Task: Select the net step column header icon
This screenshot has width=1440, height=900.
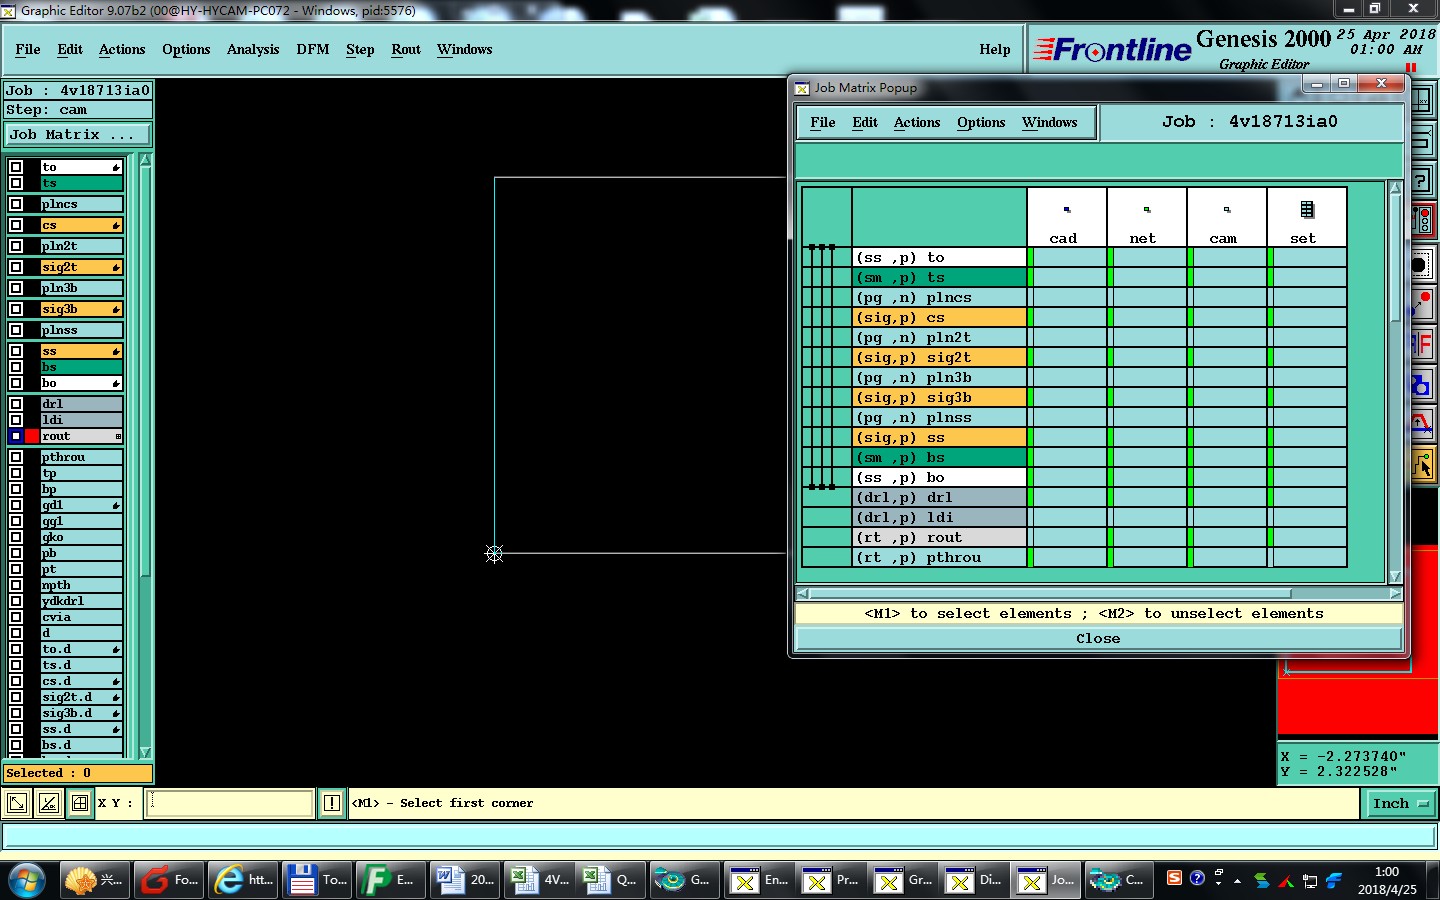Action: click(x=1146, y=210)
